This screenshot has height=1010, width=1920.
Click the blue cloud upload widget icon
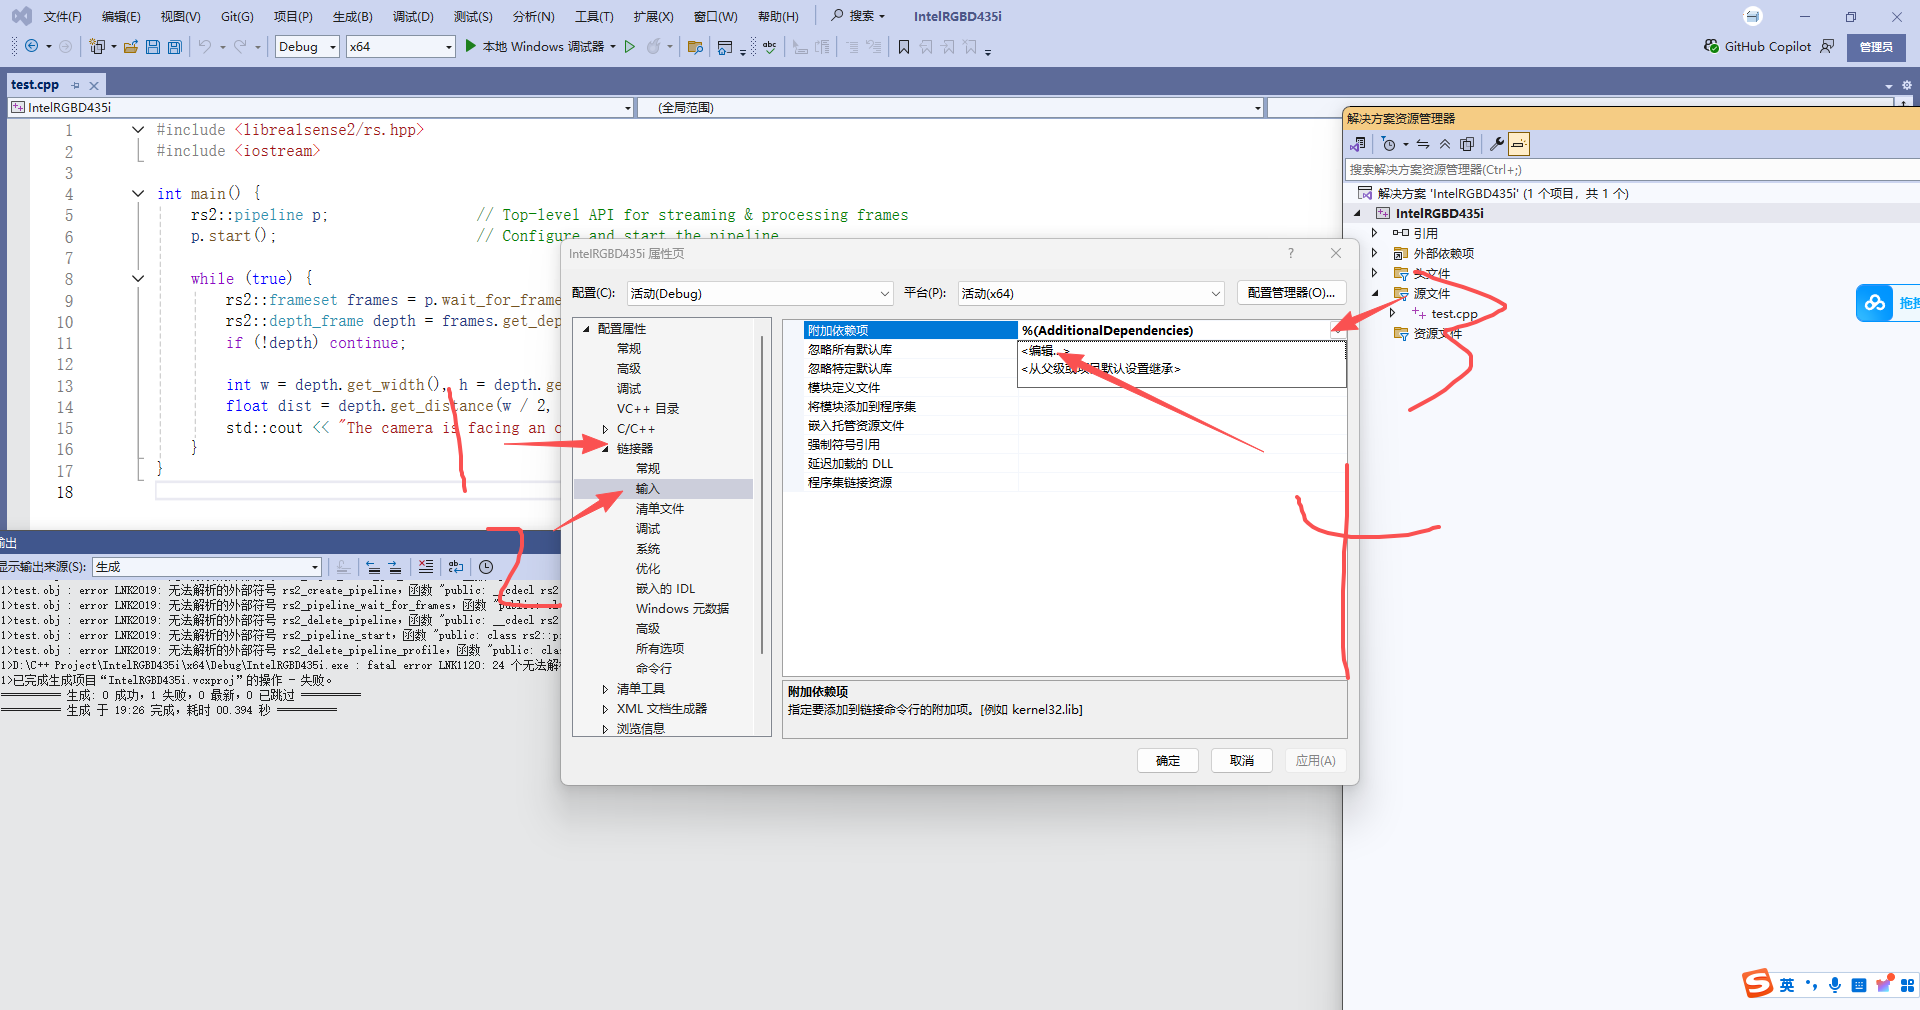coord(1875,303)
